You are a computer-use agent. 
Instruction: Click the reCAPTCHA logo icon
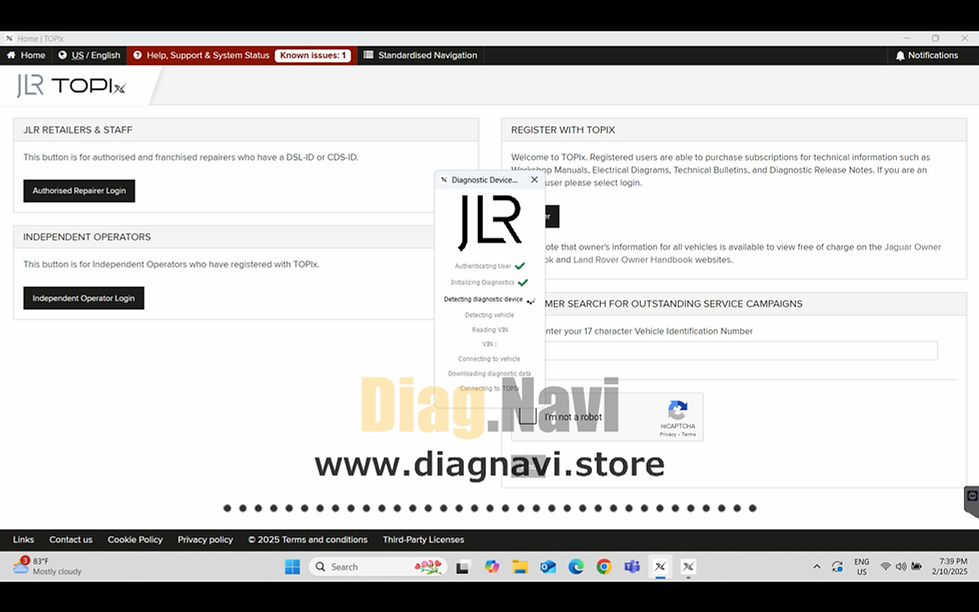tap(677, 410)
